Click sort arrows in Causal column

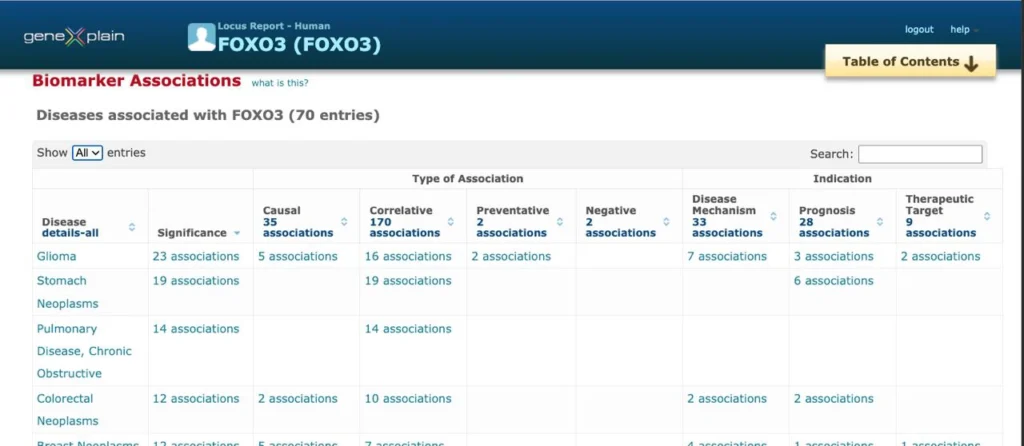pyautogui.click(x=345, y=222)
